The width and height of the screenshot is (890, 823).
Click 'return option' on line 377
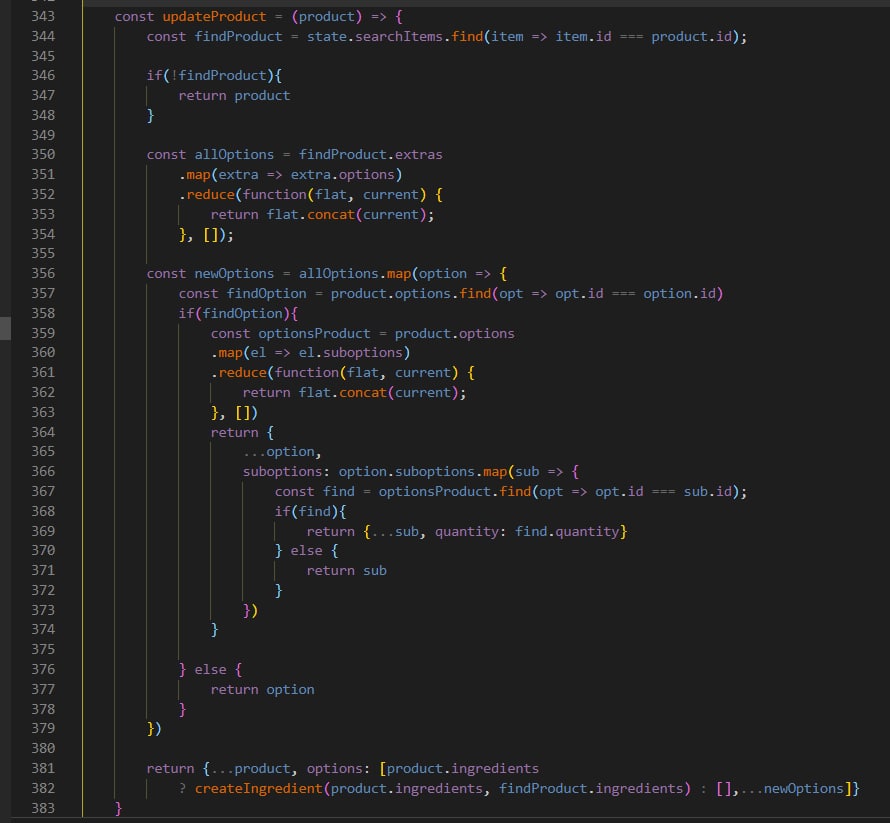(x=262, y=690)
